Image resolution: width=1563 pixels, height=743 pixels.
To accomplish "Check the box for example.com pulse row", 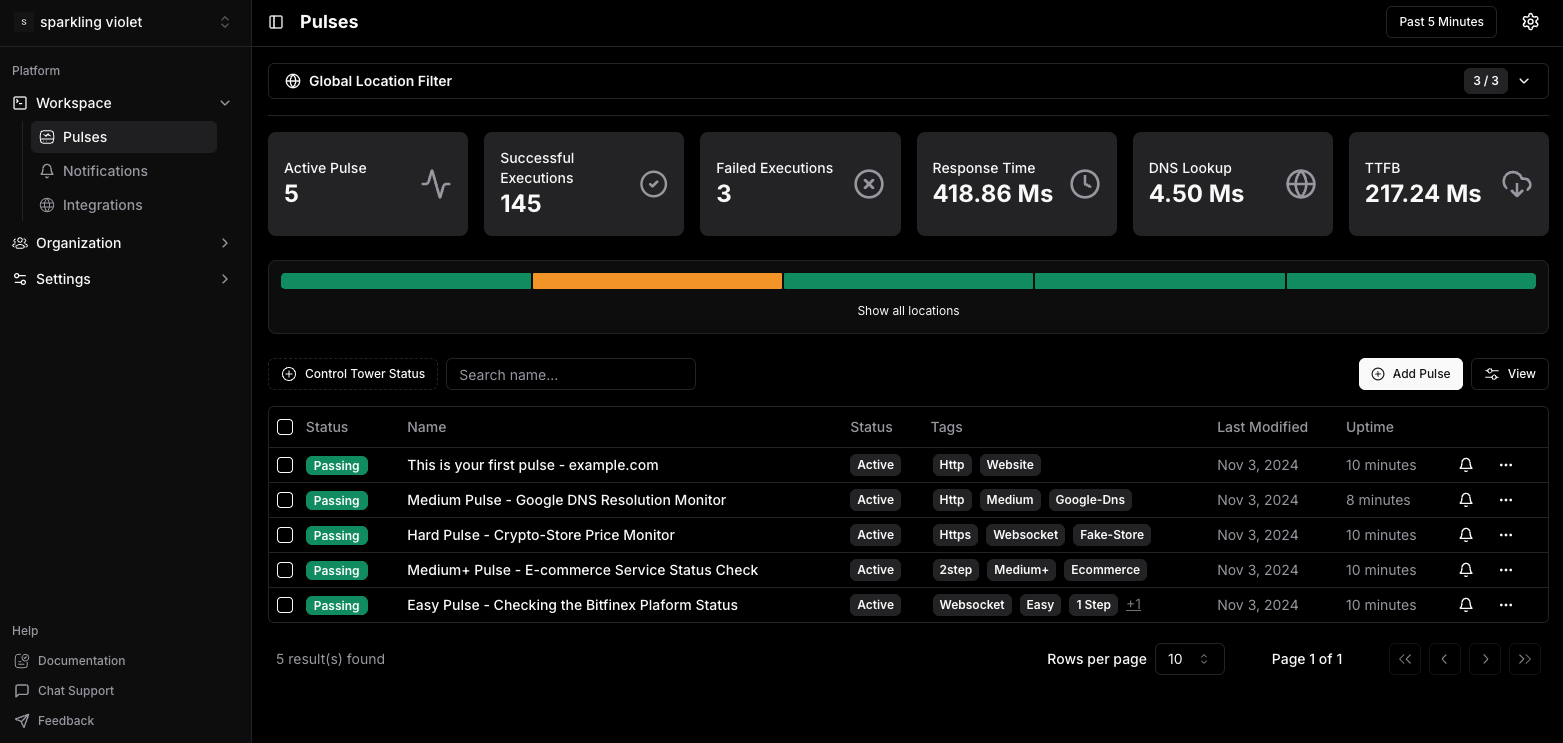I will [x=285, y=465].
